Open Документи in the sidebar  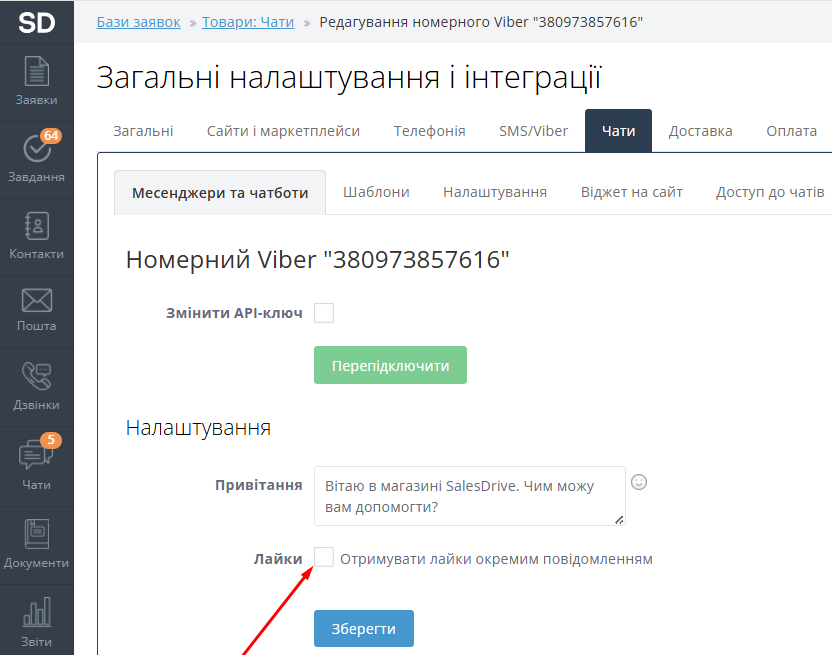point(36,544)
